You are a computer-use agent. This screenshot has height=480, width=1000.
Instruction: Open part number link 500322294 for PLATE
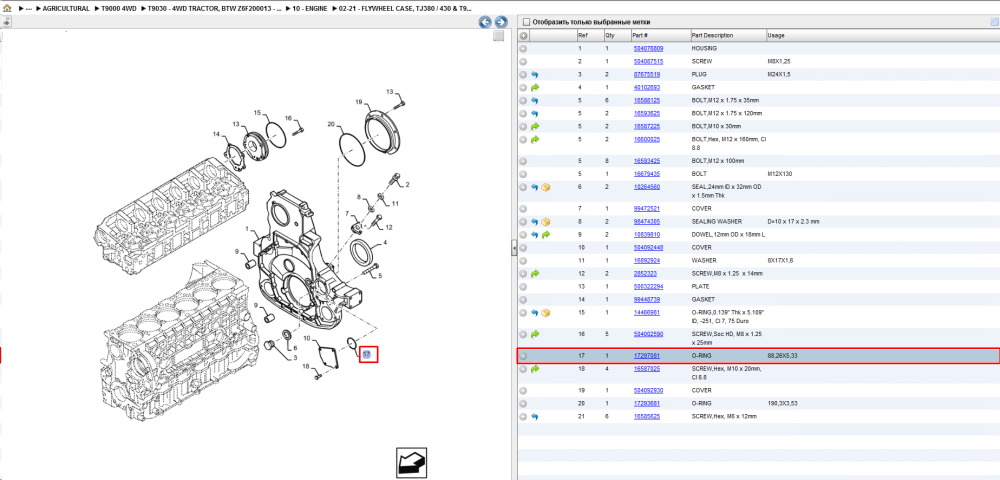[x=648, y=286]
